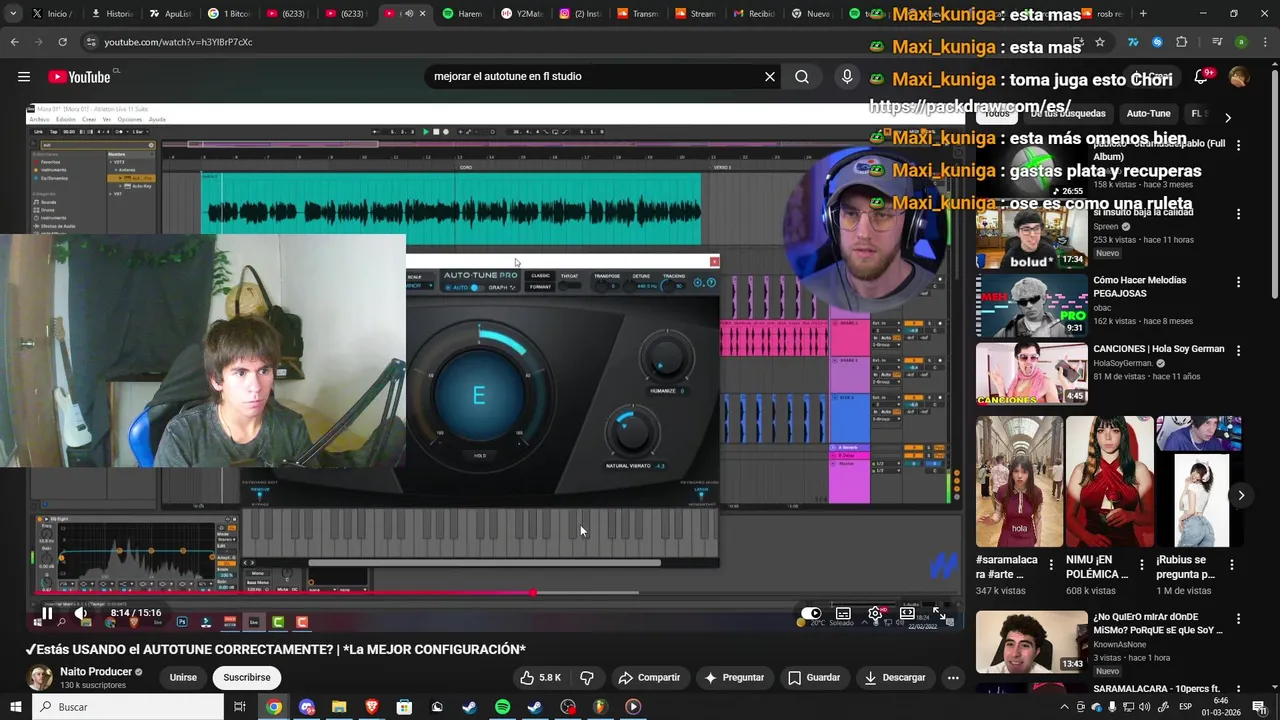Open the 'Cómo Hacer Melodías PEGAJOSAS' thumbnail
This screenshot has width=1280, height=720.
(x=1031, y=306)
